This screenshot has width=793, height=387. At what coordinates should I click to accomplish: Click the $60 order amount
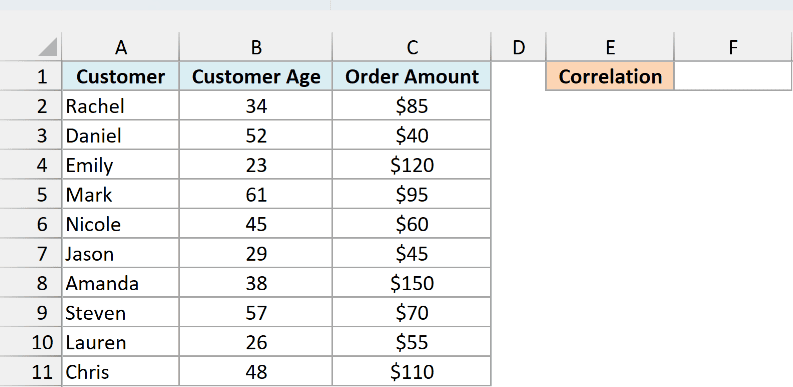point(412,224)
